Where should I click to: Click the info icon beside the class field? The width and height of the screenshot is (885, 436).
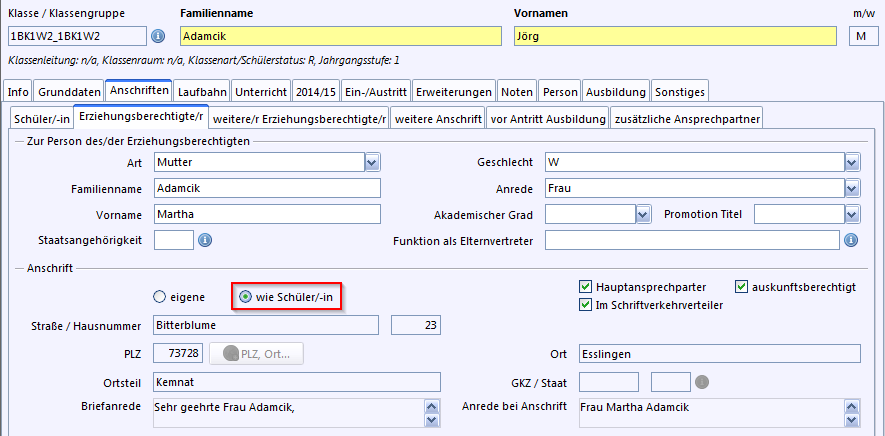coord(158,37)
